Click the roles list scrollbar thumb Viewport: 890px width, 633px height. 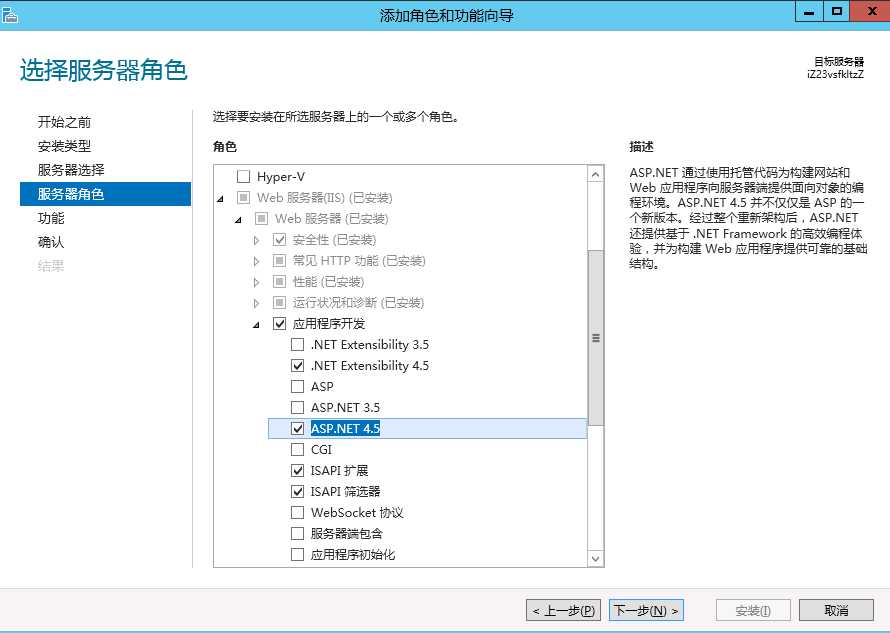click(x=595, y=338)
